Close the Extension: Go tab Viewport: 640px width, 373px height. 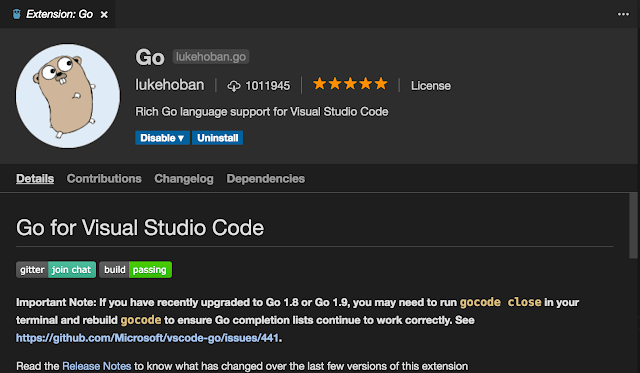104,15
